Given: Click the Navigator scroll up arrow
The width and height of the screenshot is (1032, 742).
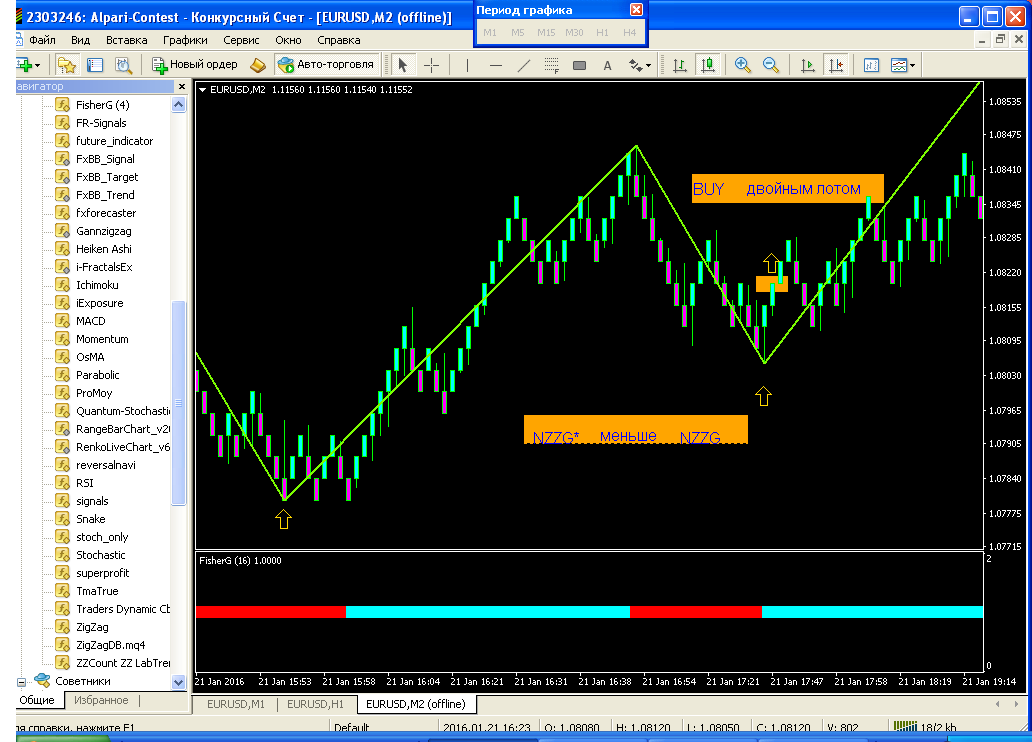Looking at the screenshot, I should 178,105.
